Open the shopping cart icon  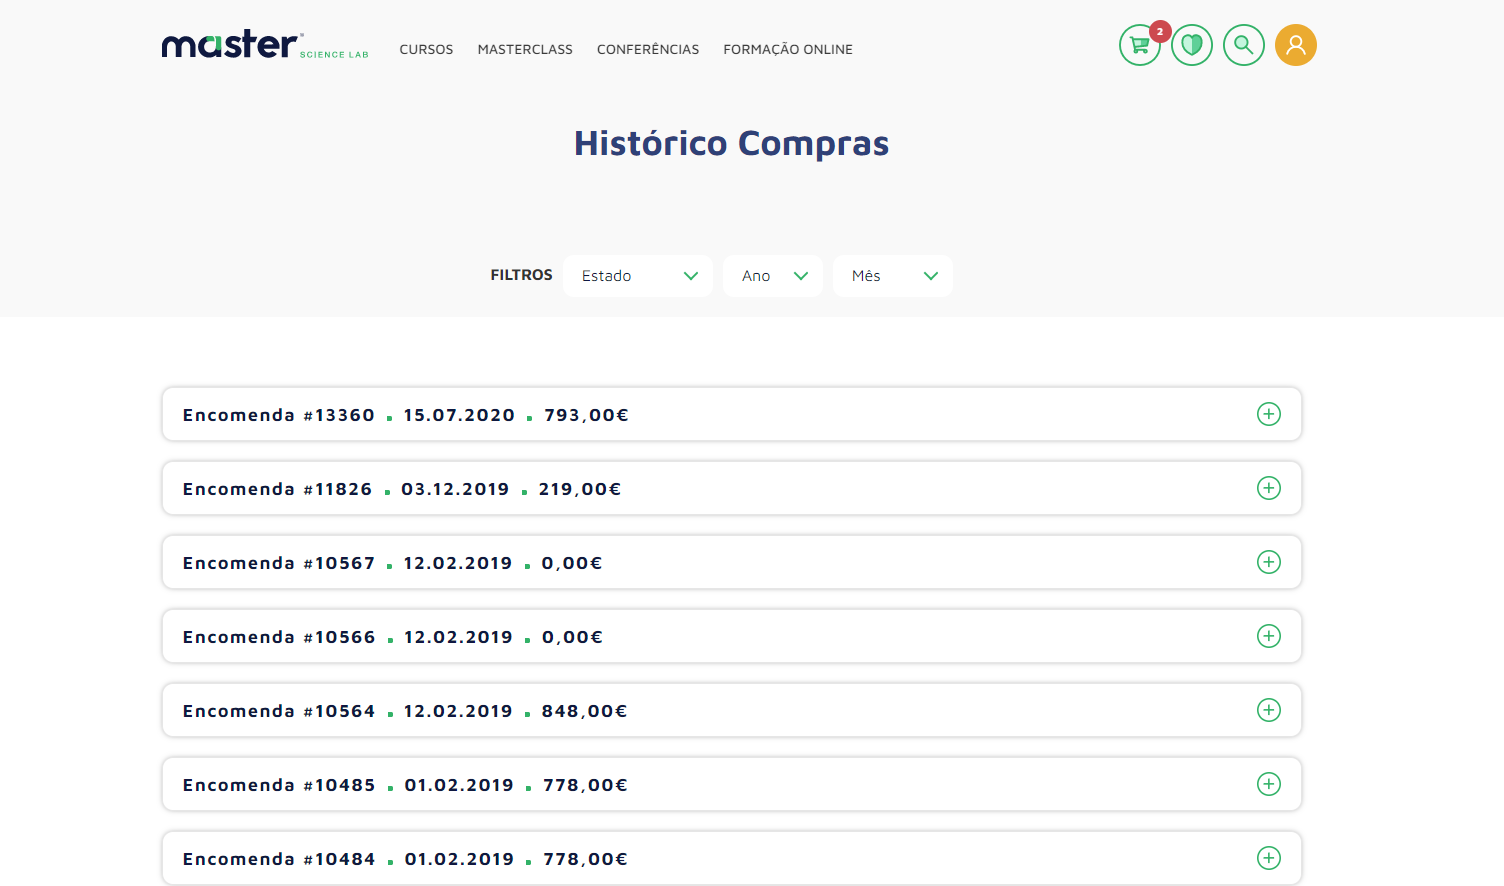click(1139, 45)
